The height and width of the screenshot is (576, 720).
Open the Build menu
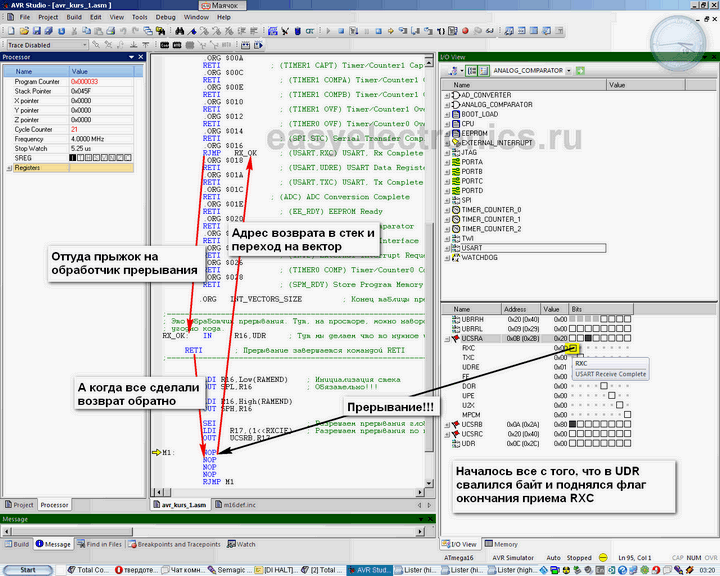74,17
